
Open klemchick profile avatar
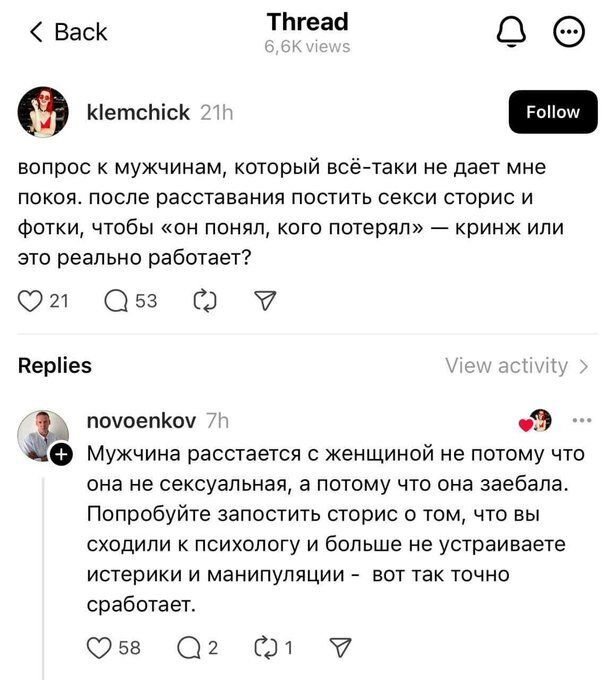click(x=43, y=111)
